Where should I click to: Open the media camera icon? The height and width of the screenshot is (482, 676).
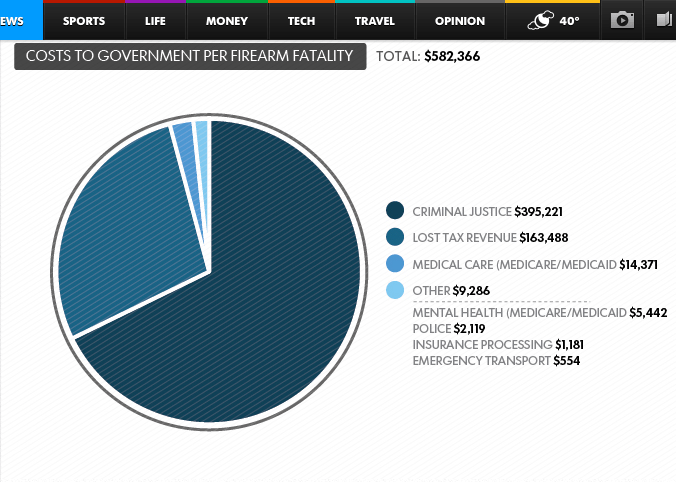[623, 20]
